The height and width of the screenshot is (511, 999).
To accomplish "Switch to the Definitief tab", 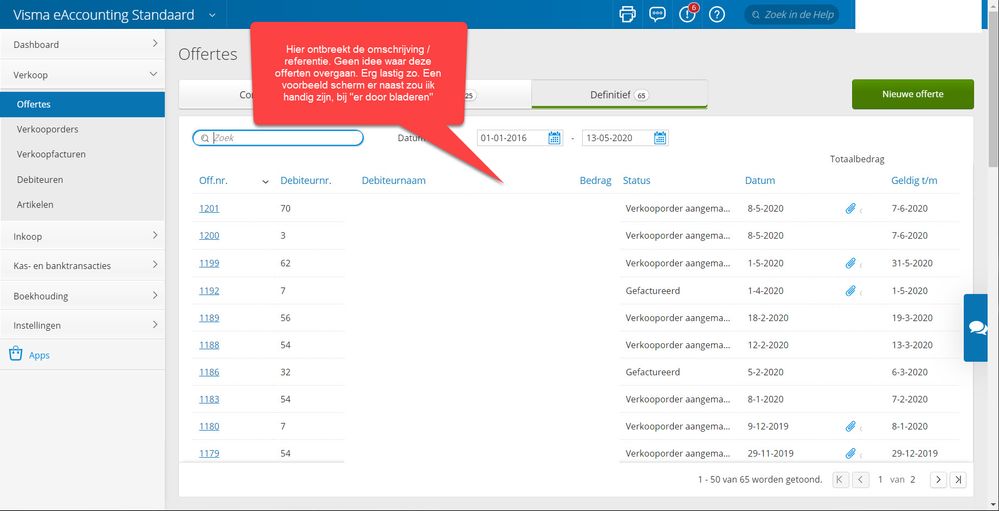I will (x=619, y=94).
